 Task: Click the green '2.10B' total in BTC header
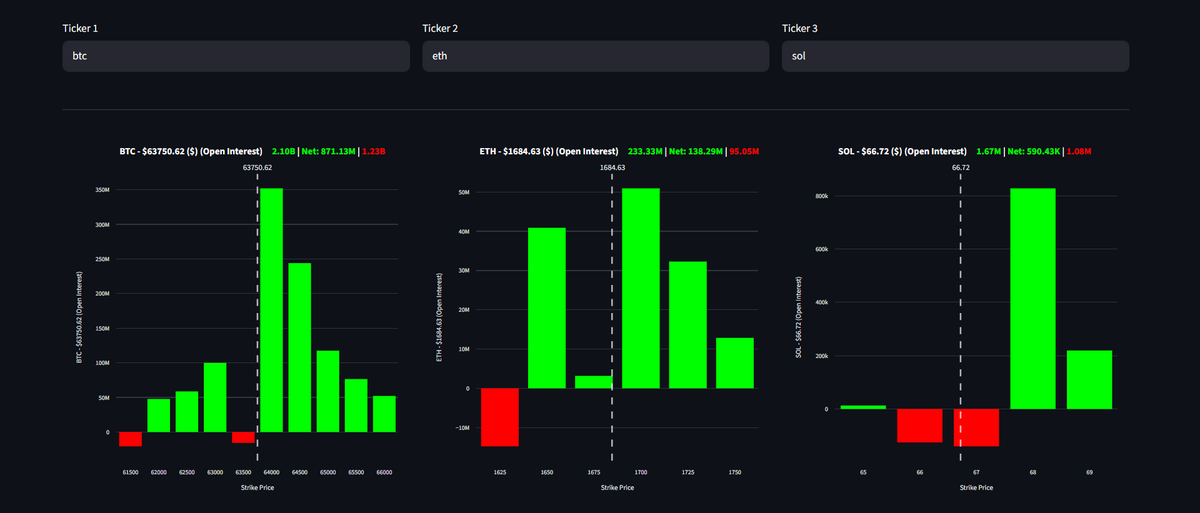[x=284, y=151]
